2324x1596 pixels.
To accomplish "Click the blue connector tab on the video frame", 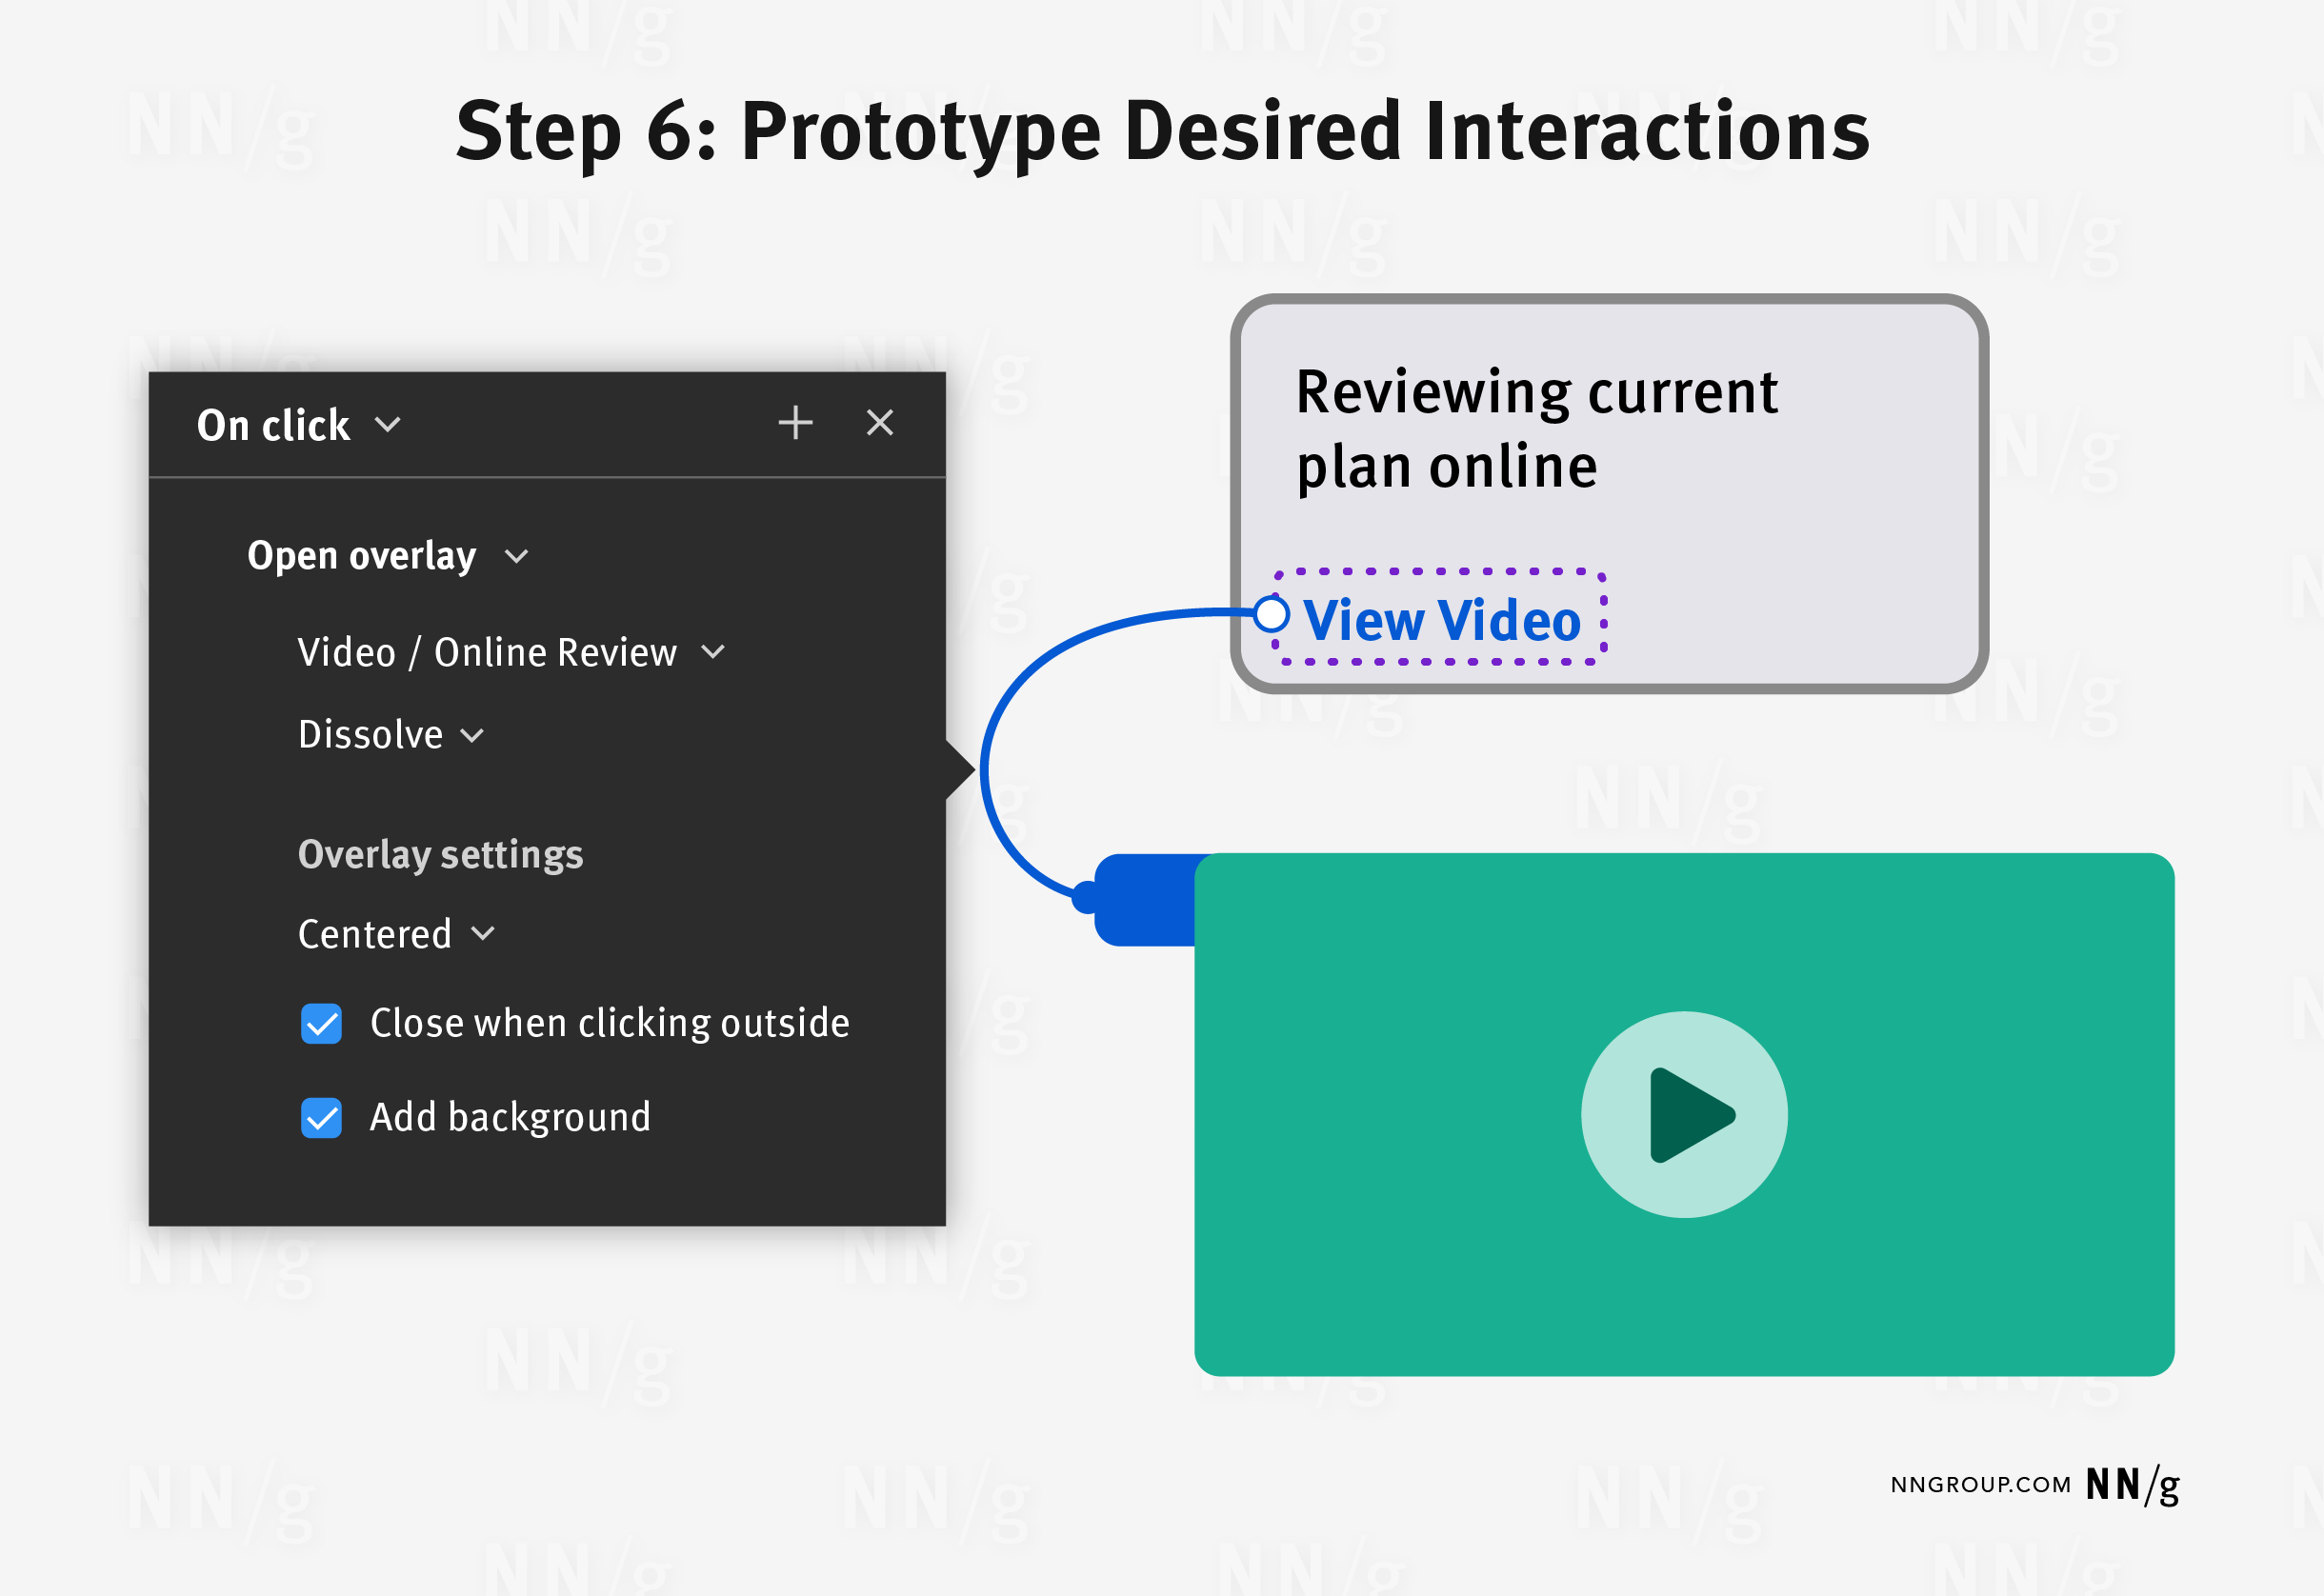I will coord(1146,899).
